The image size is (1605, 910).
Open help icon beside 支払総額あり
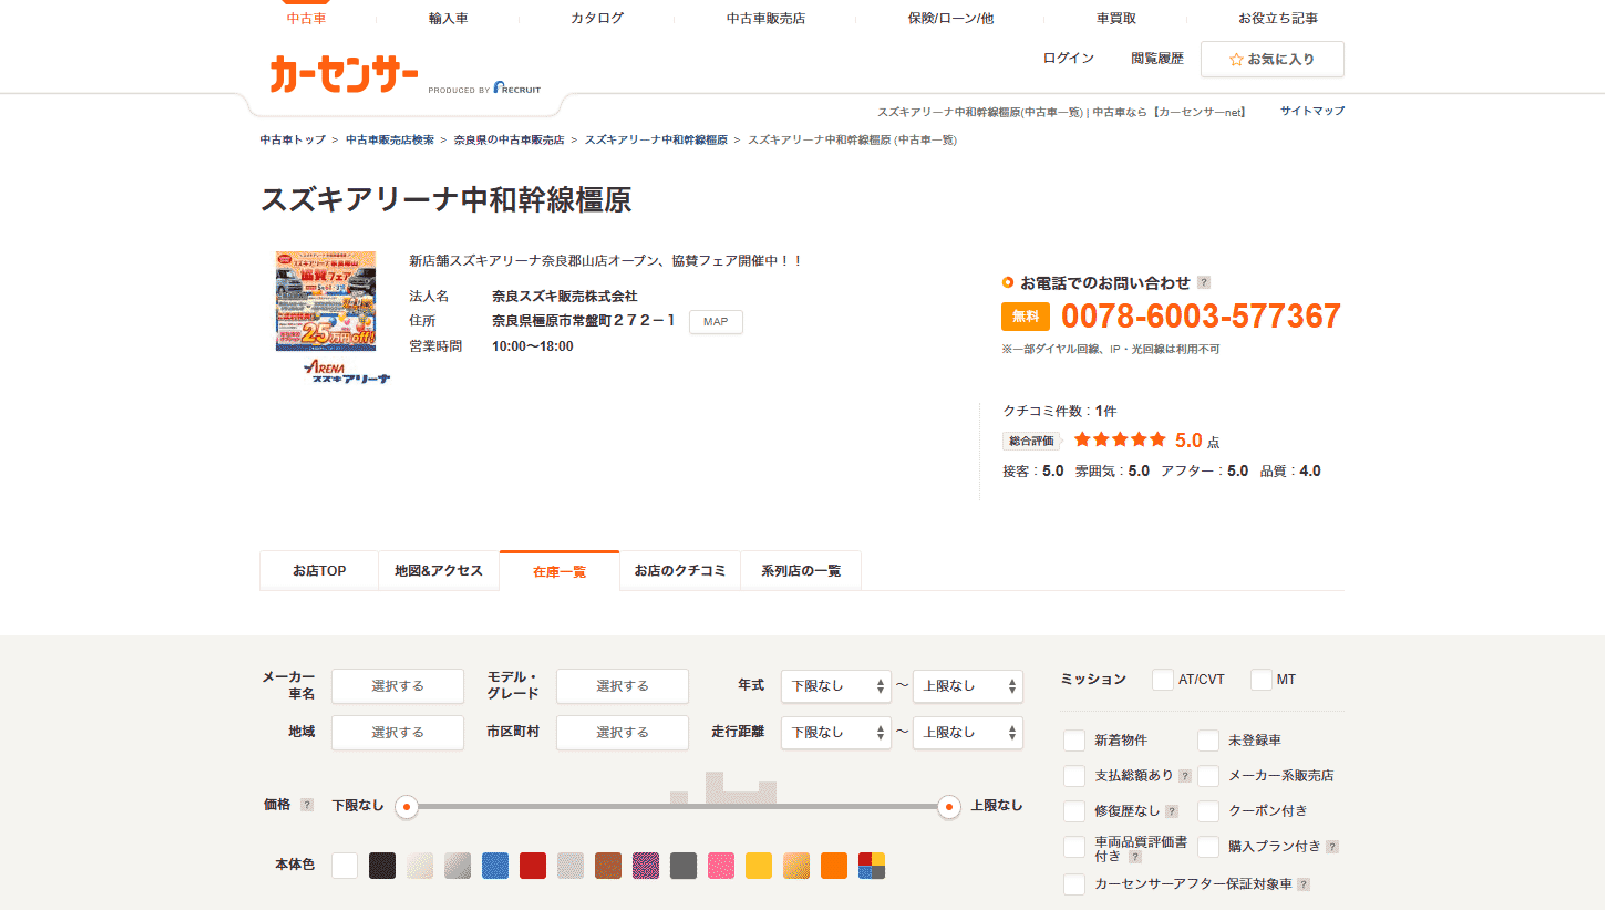(x=1185, y=776)
